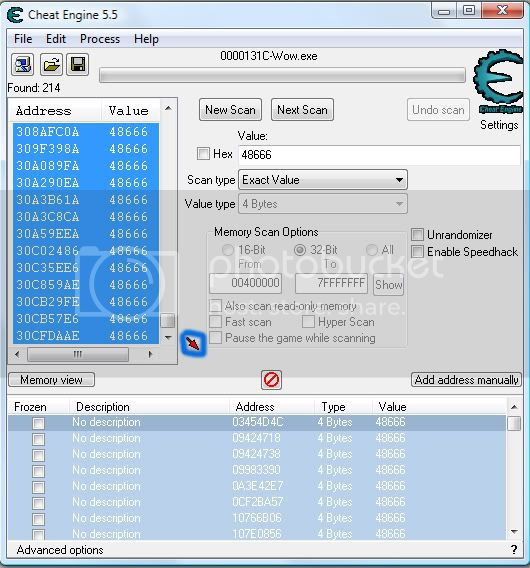Open the Edit menu

point(56,39)
